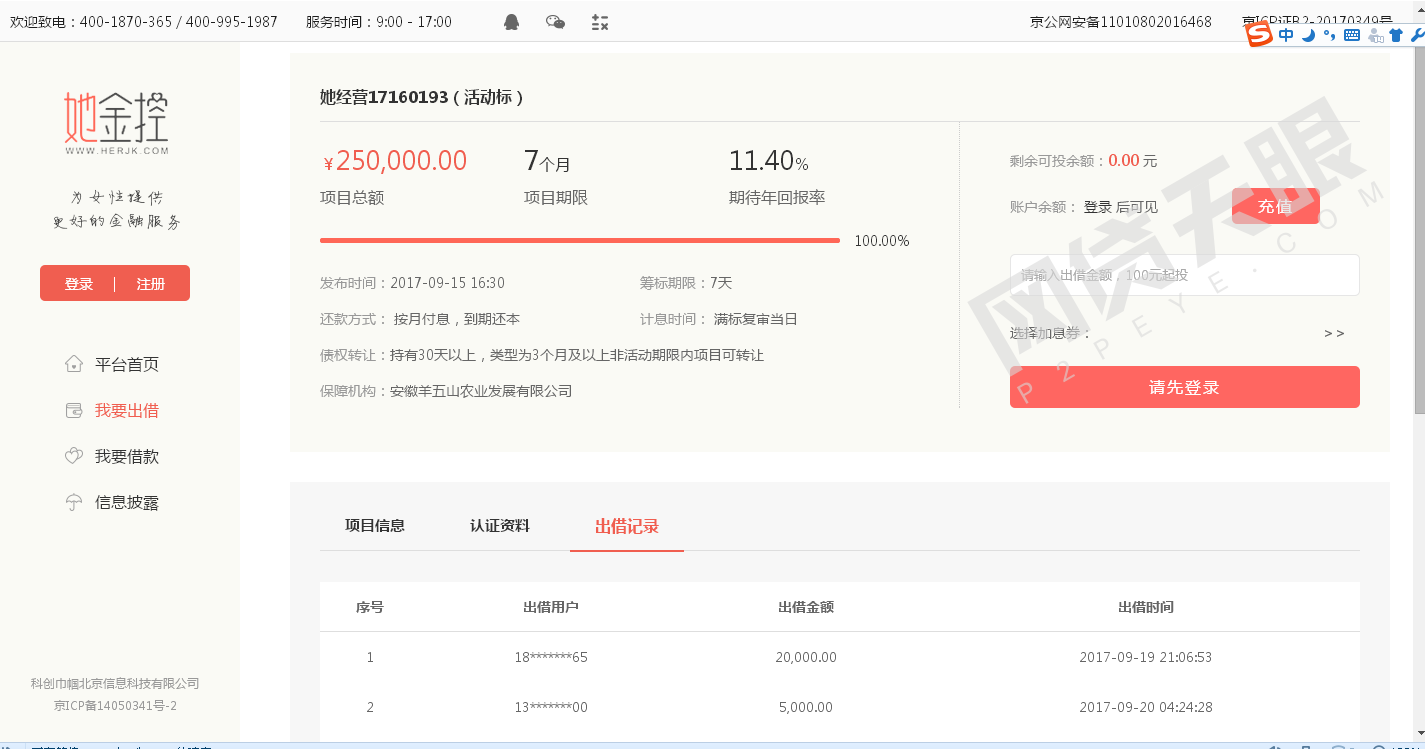Click the QQ penguin icon
The image size is (1425, 749).
[x=511, y=22]
